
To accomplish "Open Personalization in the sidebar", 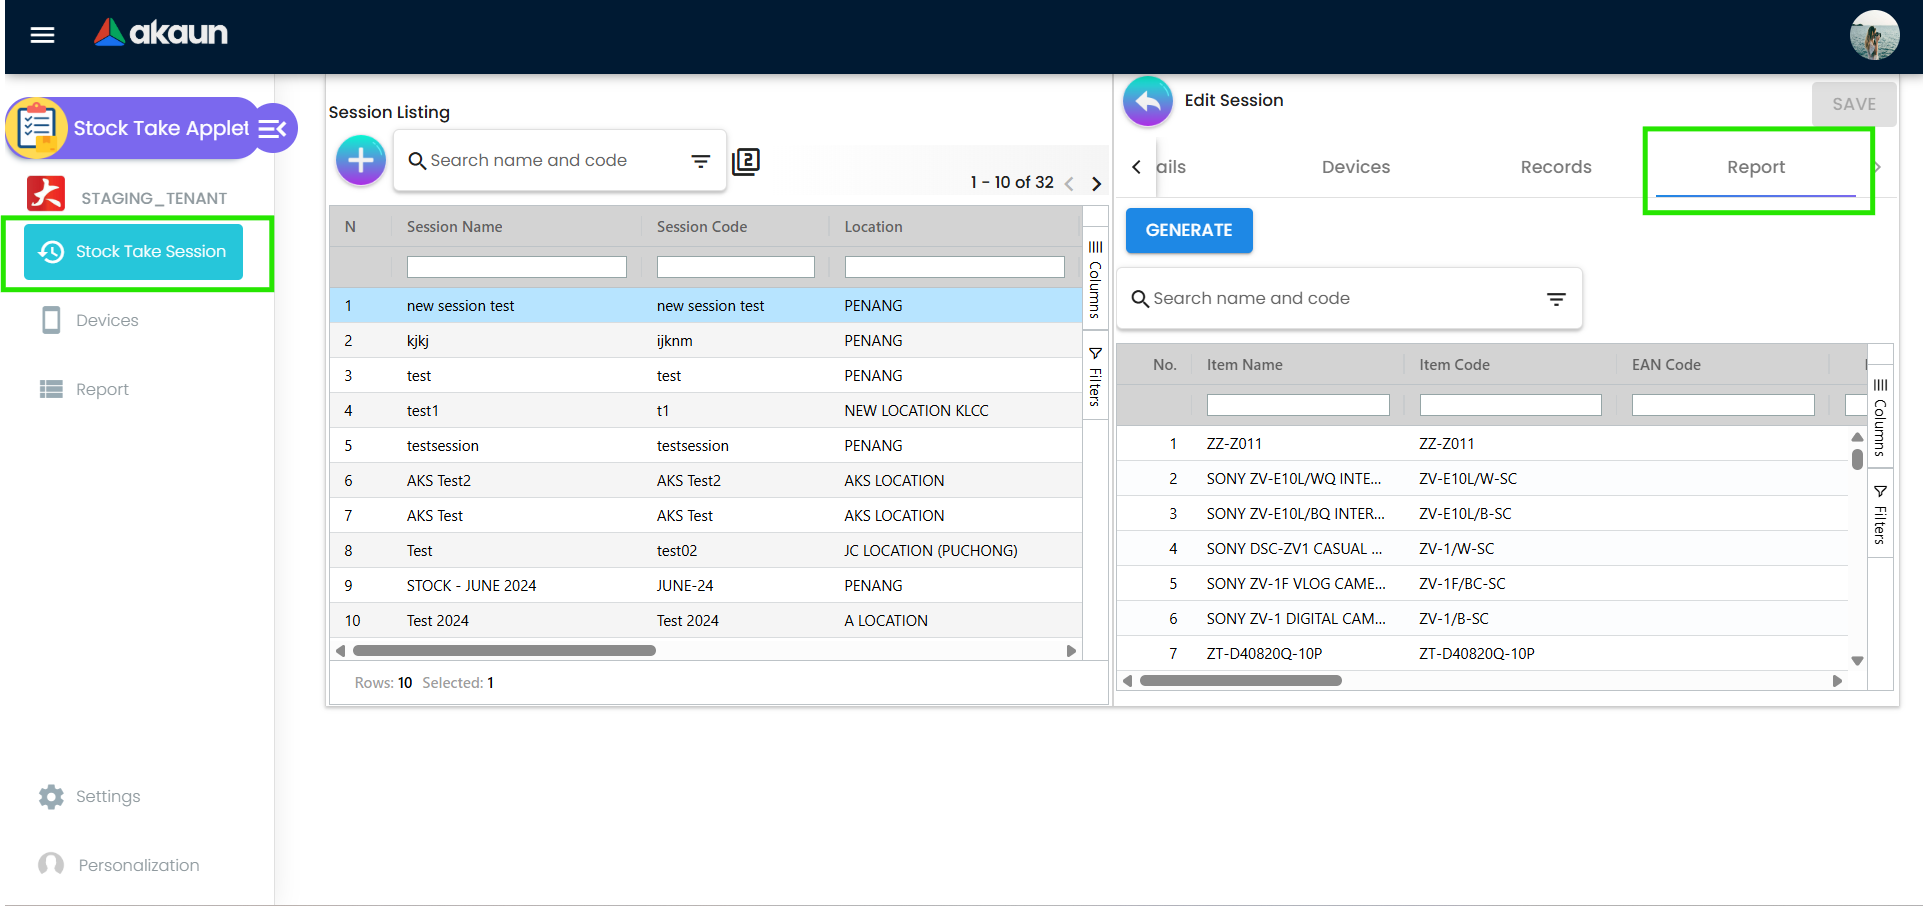I will point(138,865).
